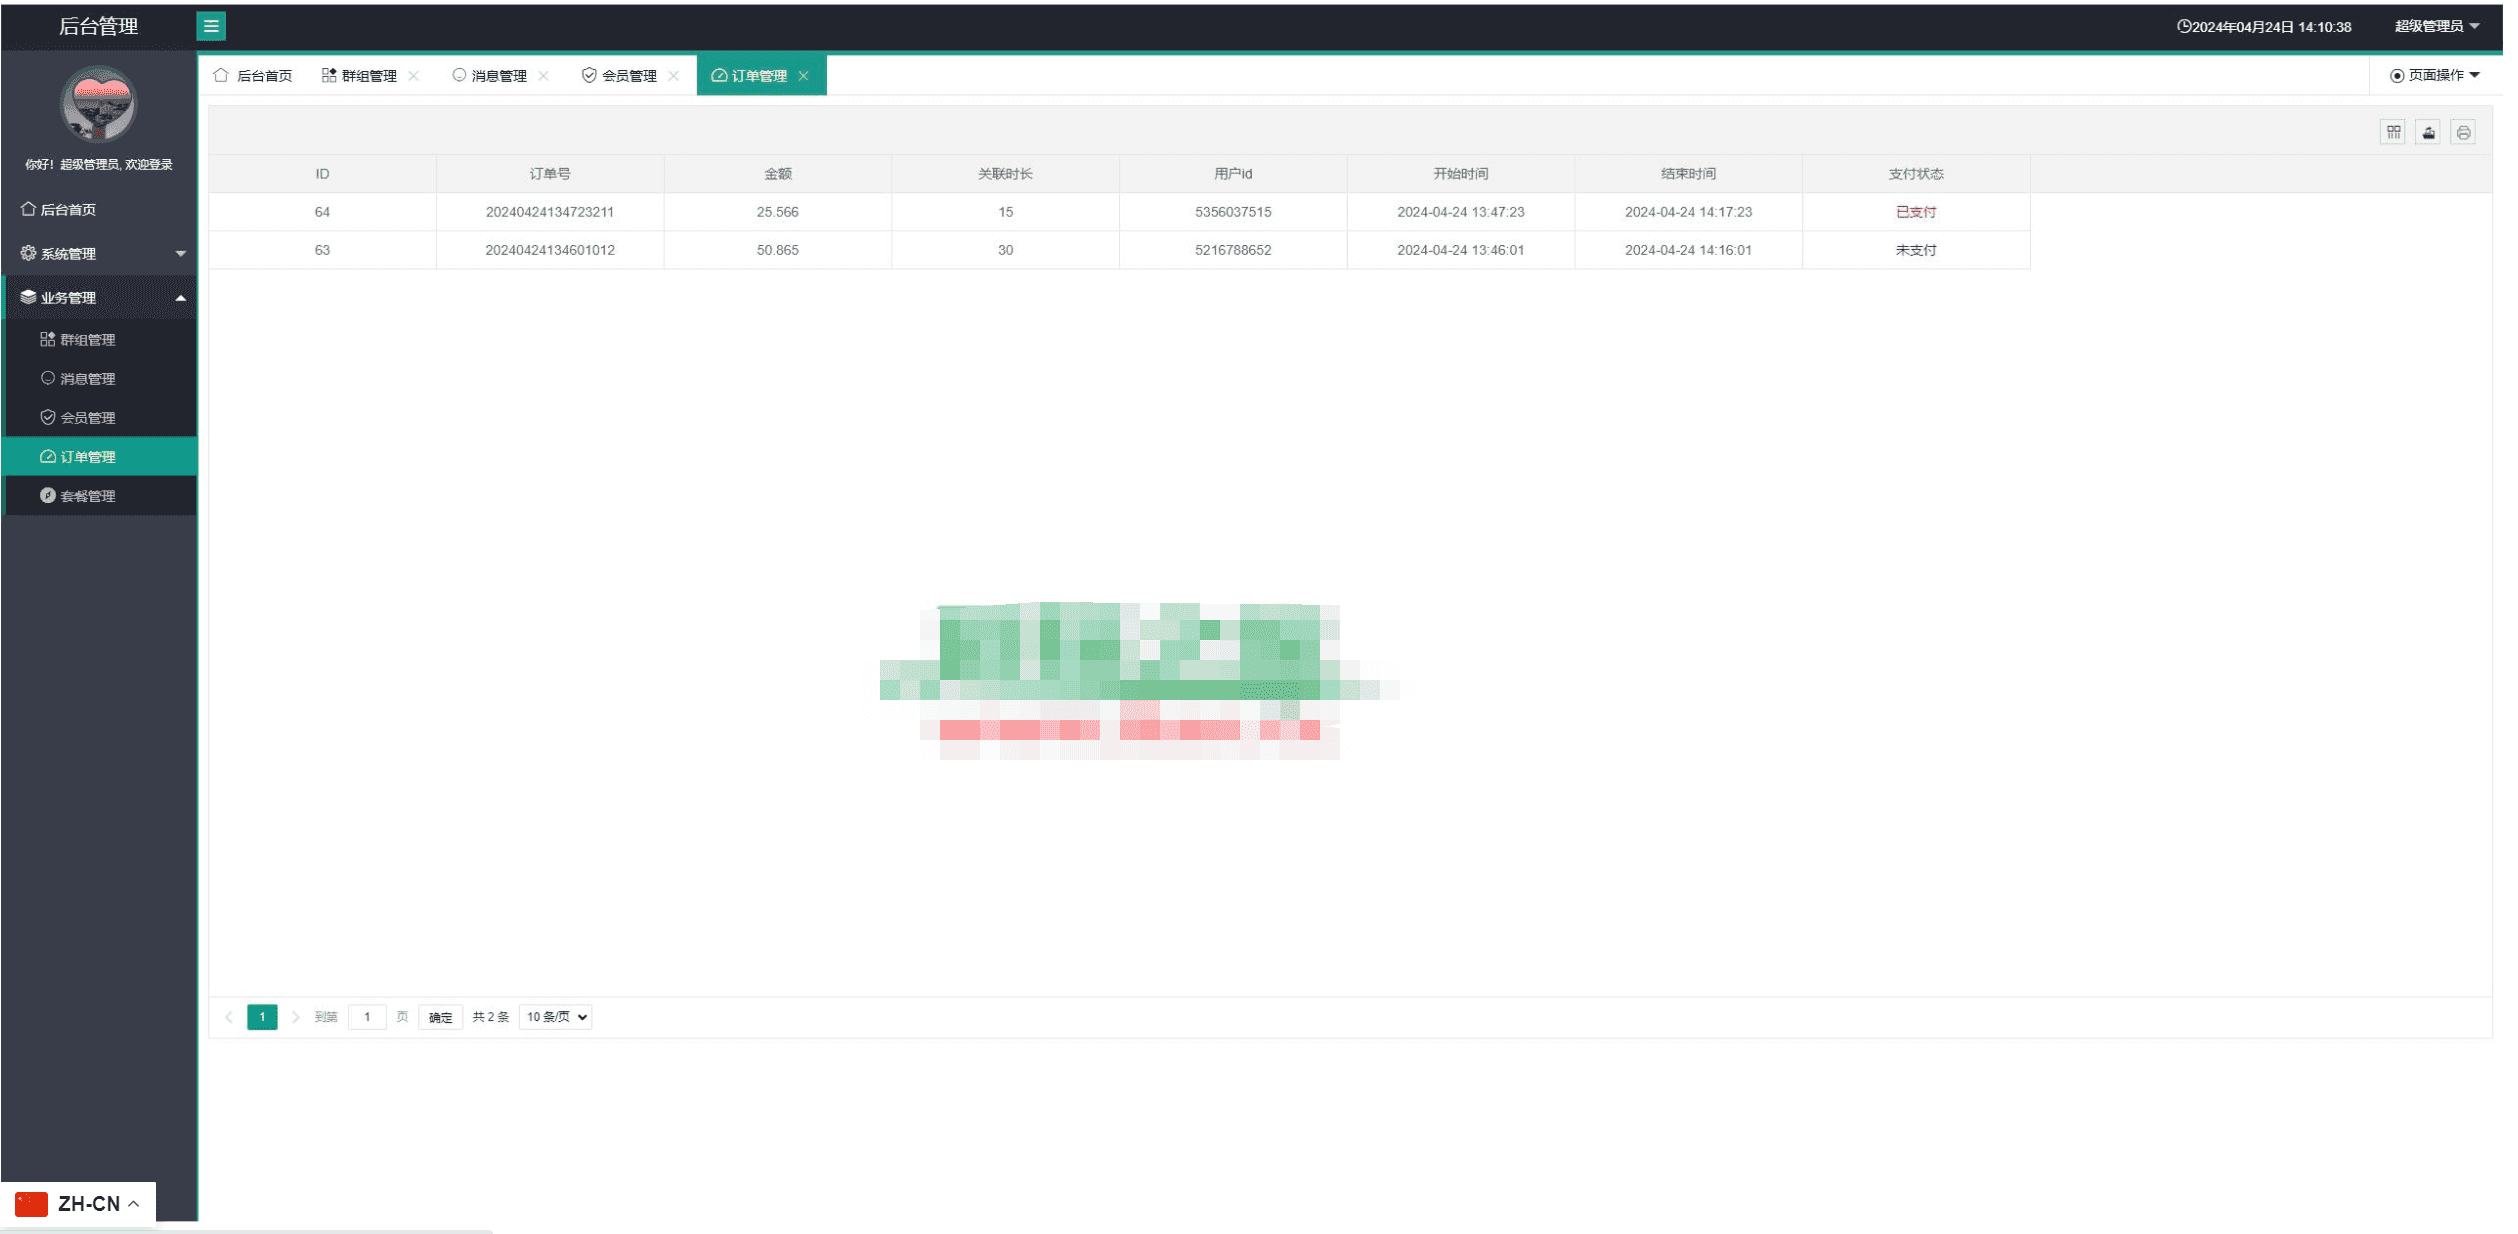The image size is (2518, 1234).
Task: Click the amount 50.865 cell
Action: tap(778, 250)
